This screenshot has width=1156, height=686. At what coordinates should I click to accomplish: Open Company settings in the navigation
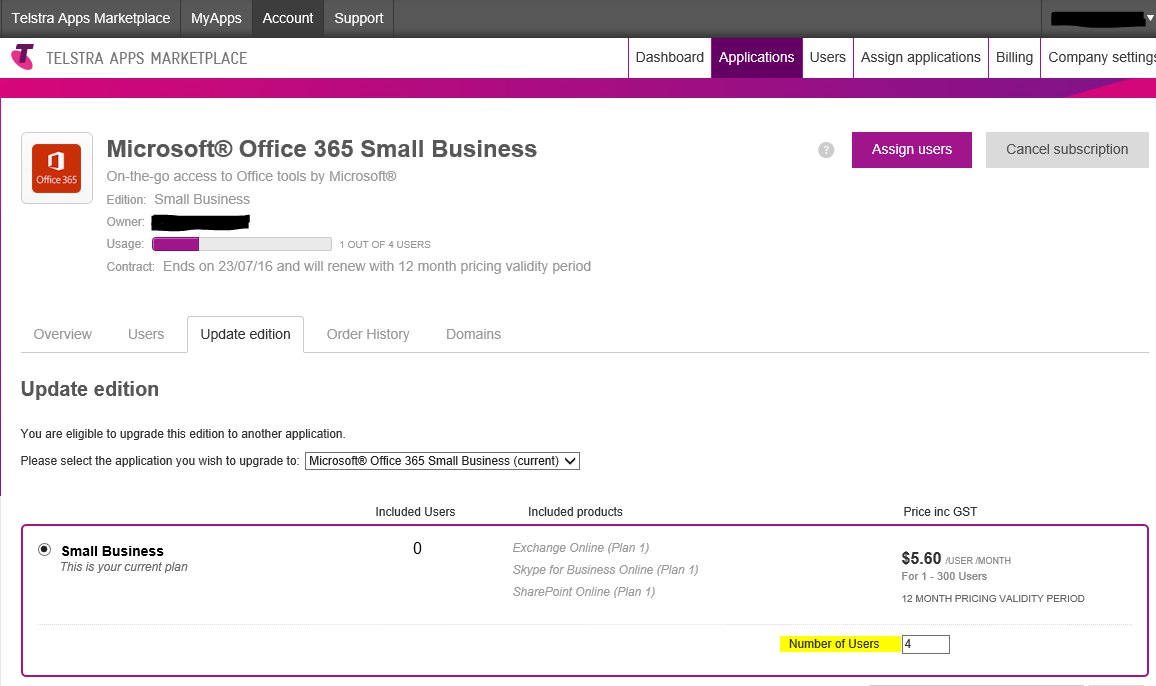1100,57
